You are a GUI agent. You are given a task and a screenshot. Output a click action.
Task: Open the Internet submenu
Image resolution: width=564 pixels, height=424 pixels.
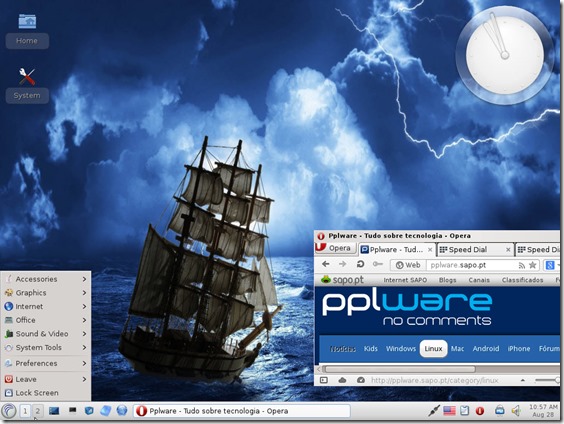pyautogui.click(x=45, y=306)
